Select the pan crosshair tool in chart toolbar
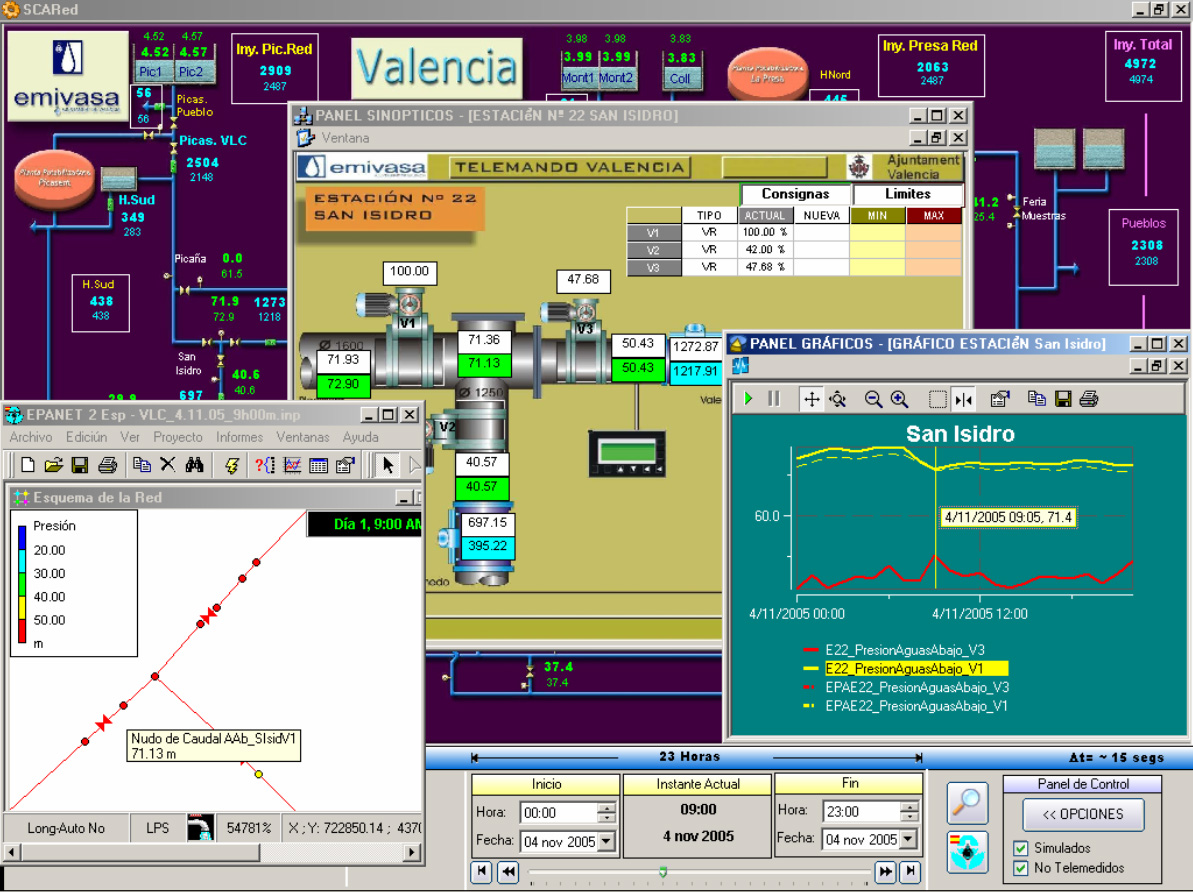The image size is (1193, 892). 812,399
